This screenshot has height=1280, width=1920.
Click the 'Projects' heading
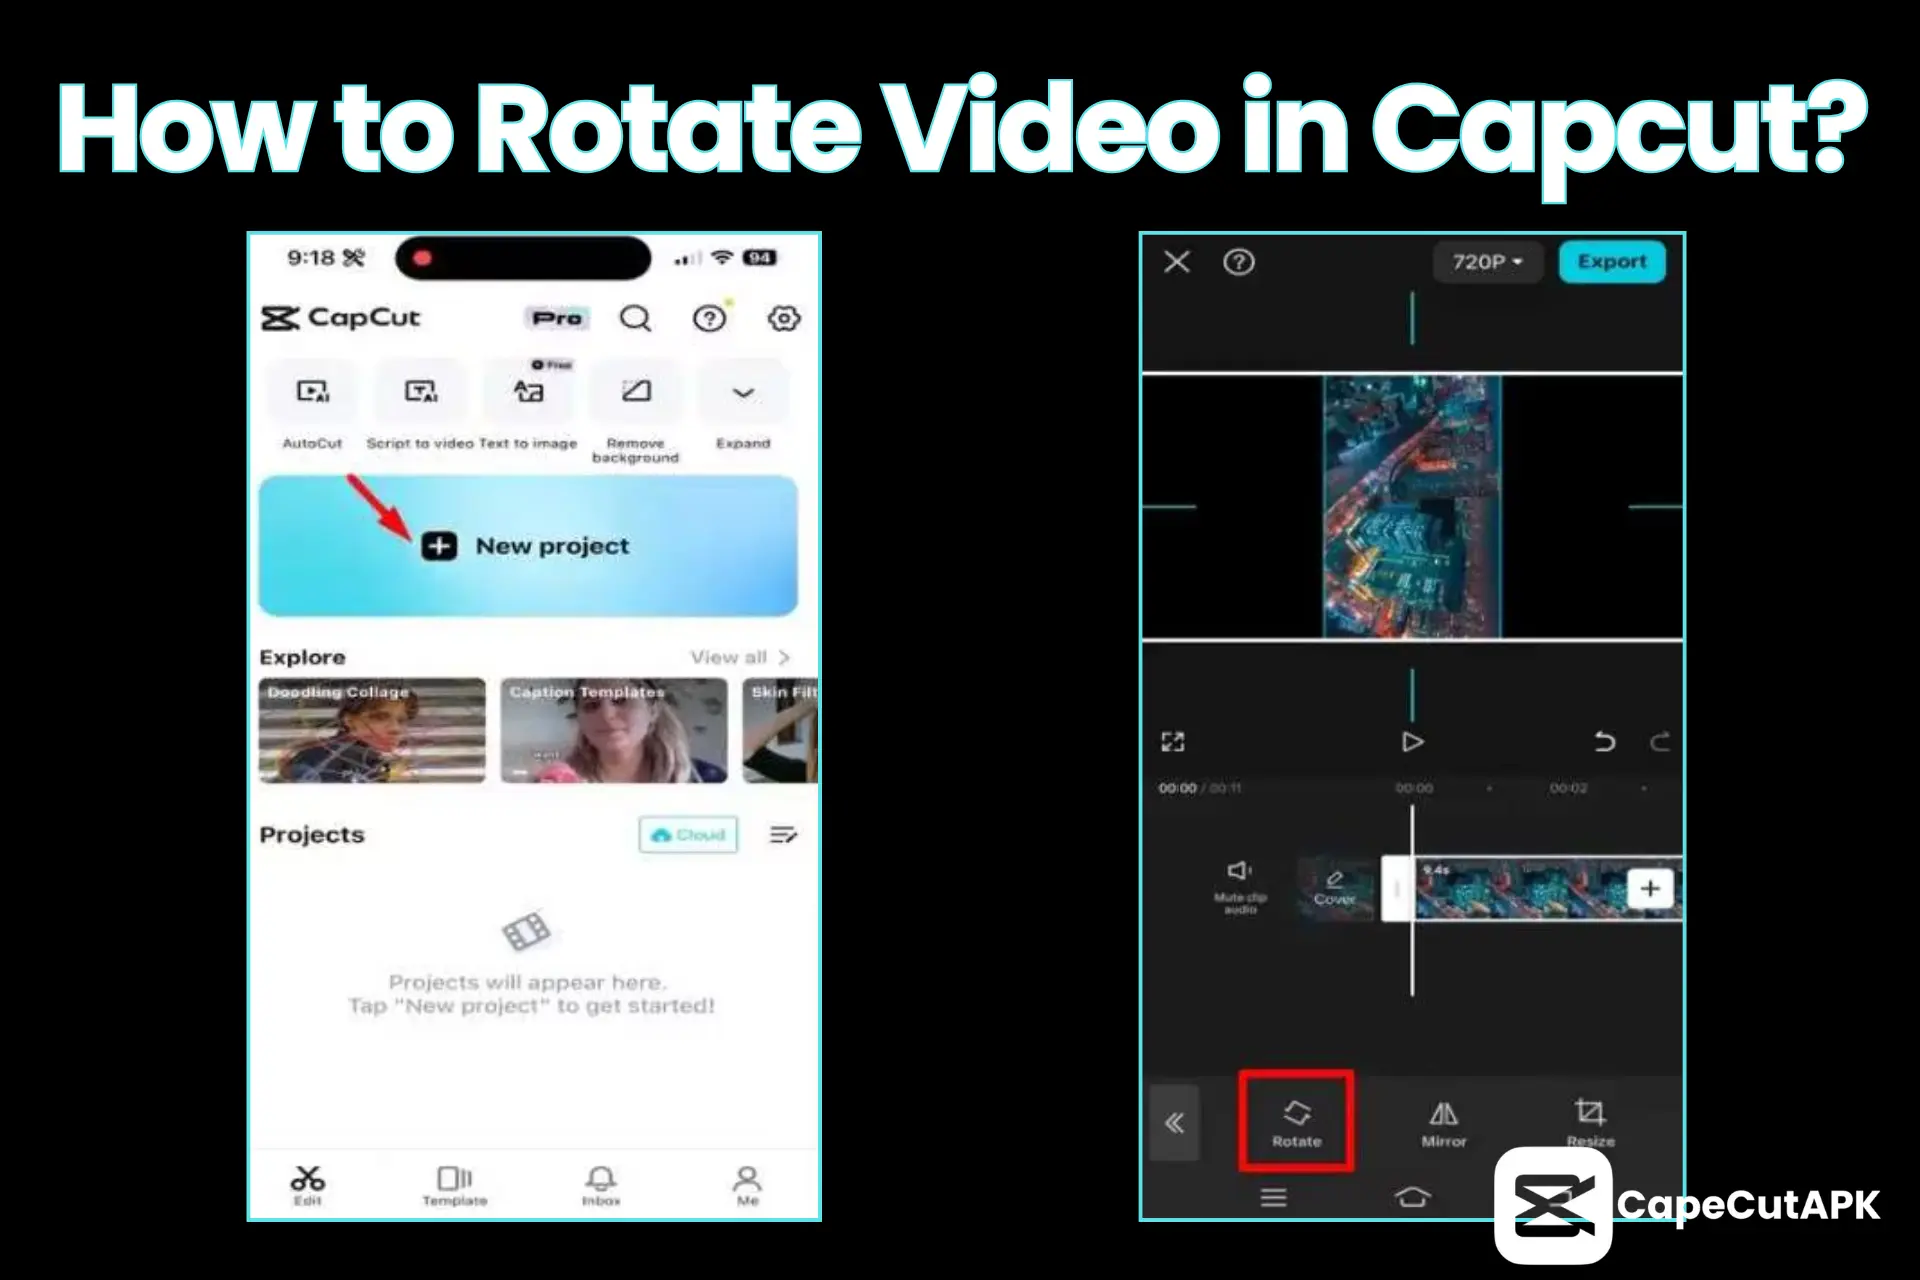pyautogui.click(x=312, y=835)
